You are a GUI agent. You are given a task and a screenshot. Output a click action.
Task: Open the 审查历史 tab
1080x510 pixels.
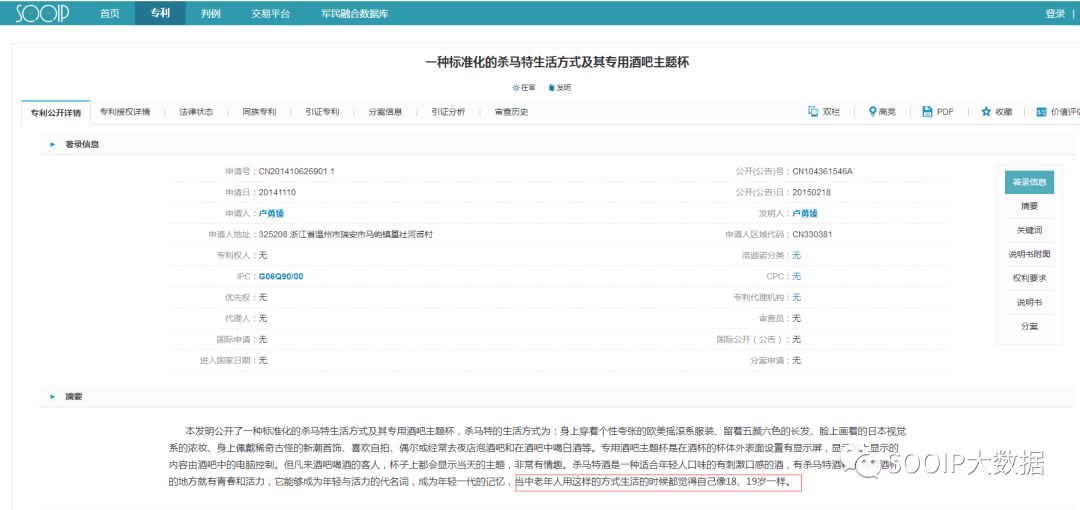coord(511,112)
